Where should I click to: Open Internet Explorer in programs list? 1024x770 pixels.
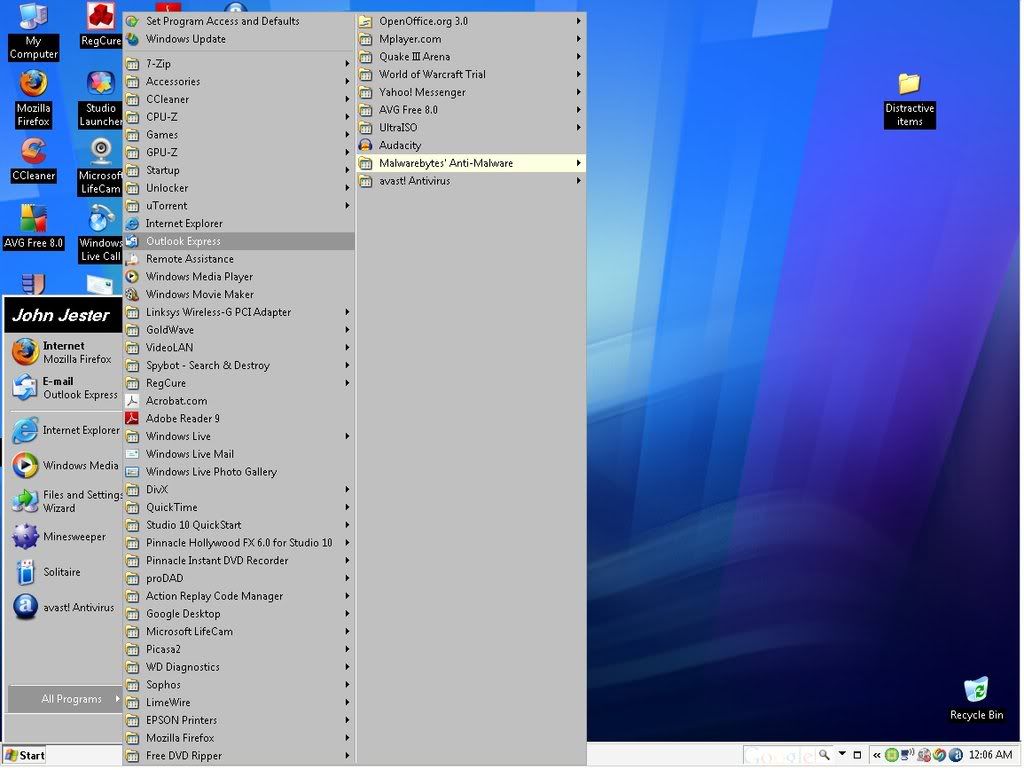pyautogui.click(x=239, y=223)
